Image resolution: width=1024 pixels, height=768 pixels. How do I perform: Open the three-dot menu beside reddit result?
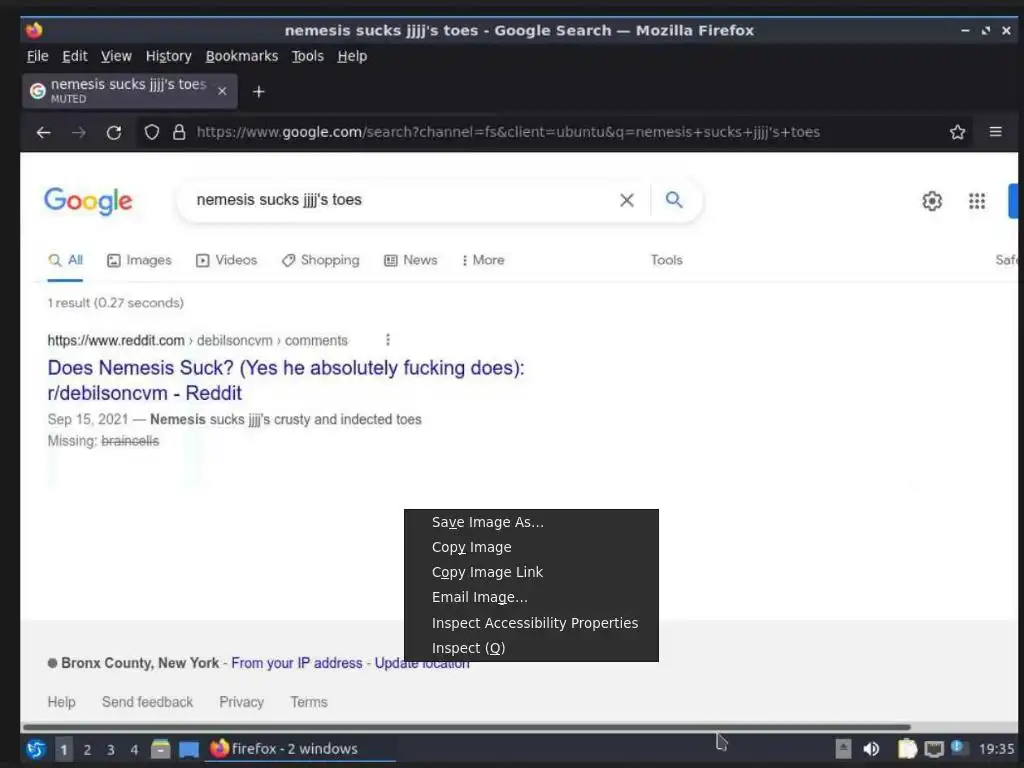388,340
